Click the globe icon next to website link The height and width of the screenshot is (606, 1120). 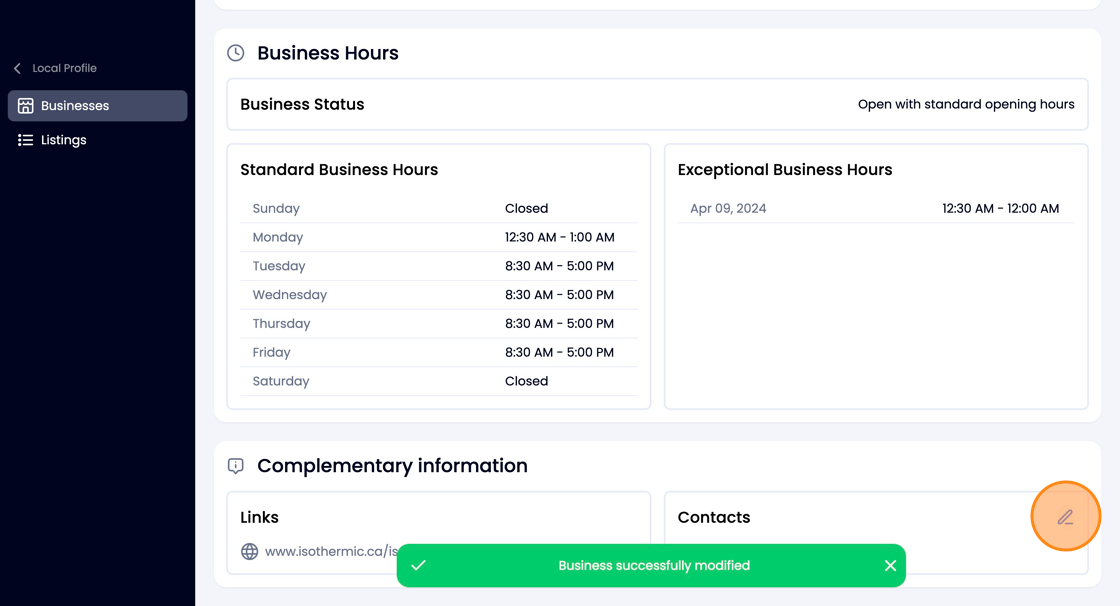(x=249, y=552)
